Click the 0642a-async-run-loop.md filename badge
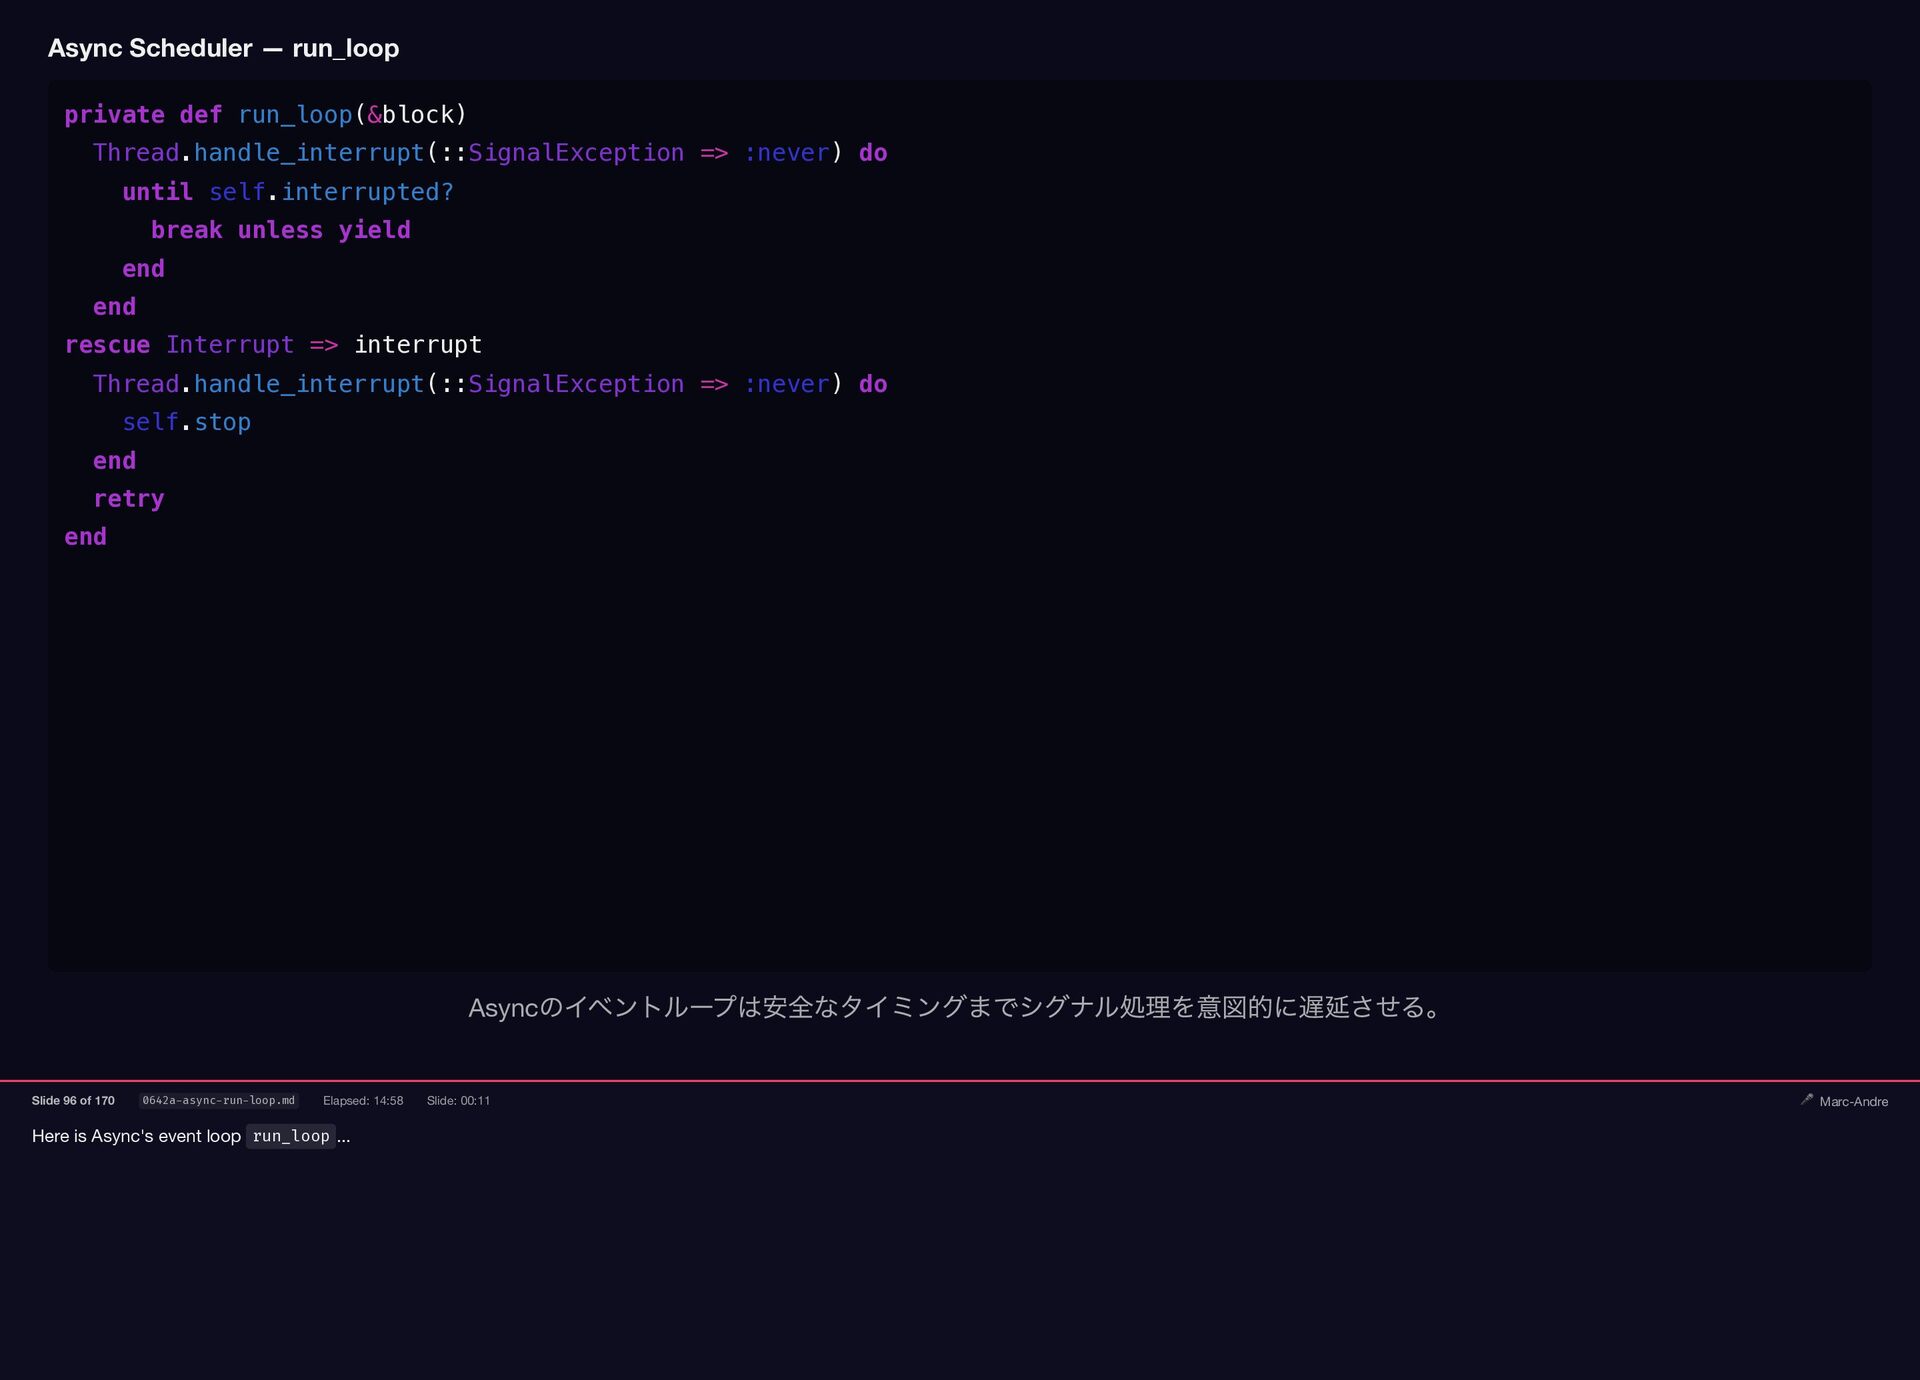 pyautogui.click(x=218, y=1100)
